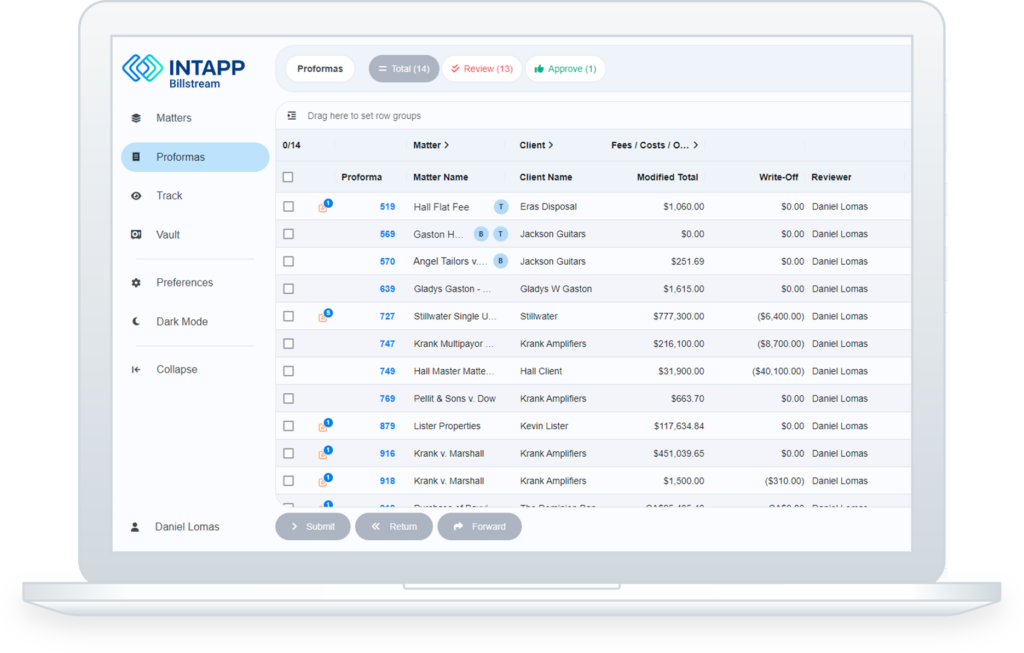Click the Intapp Billstream logo

tap(183, 70)
